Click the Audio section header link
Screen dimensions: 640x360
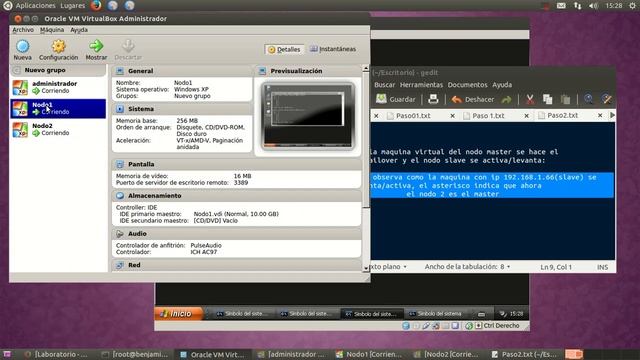pyautogui.click(x=137, y=234)
